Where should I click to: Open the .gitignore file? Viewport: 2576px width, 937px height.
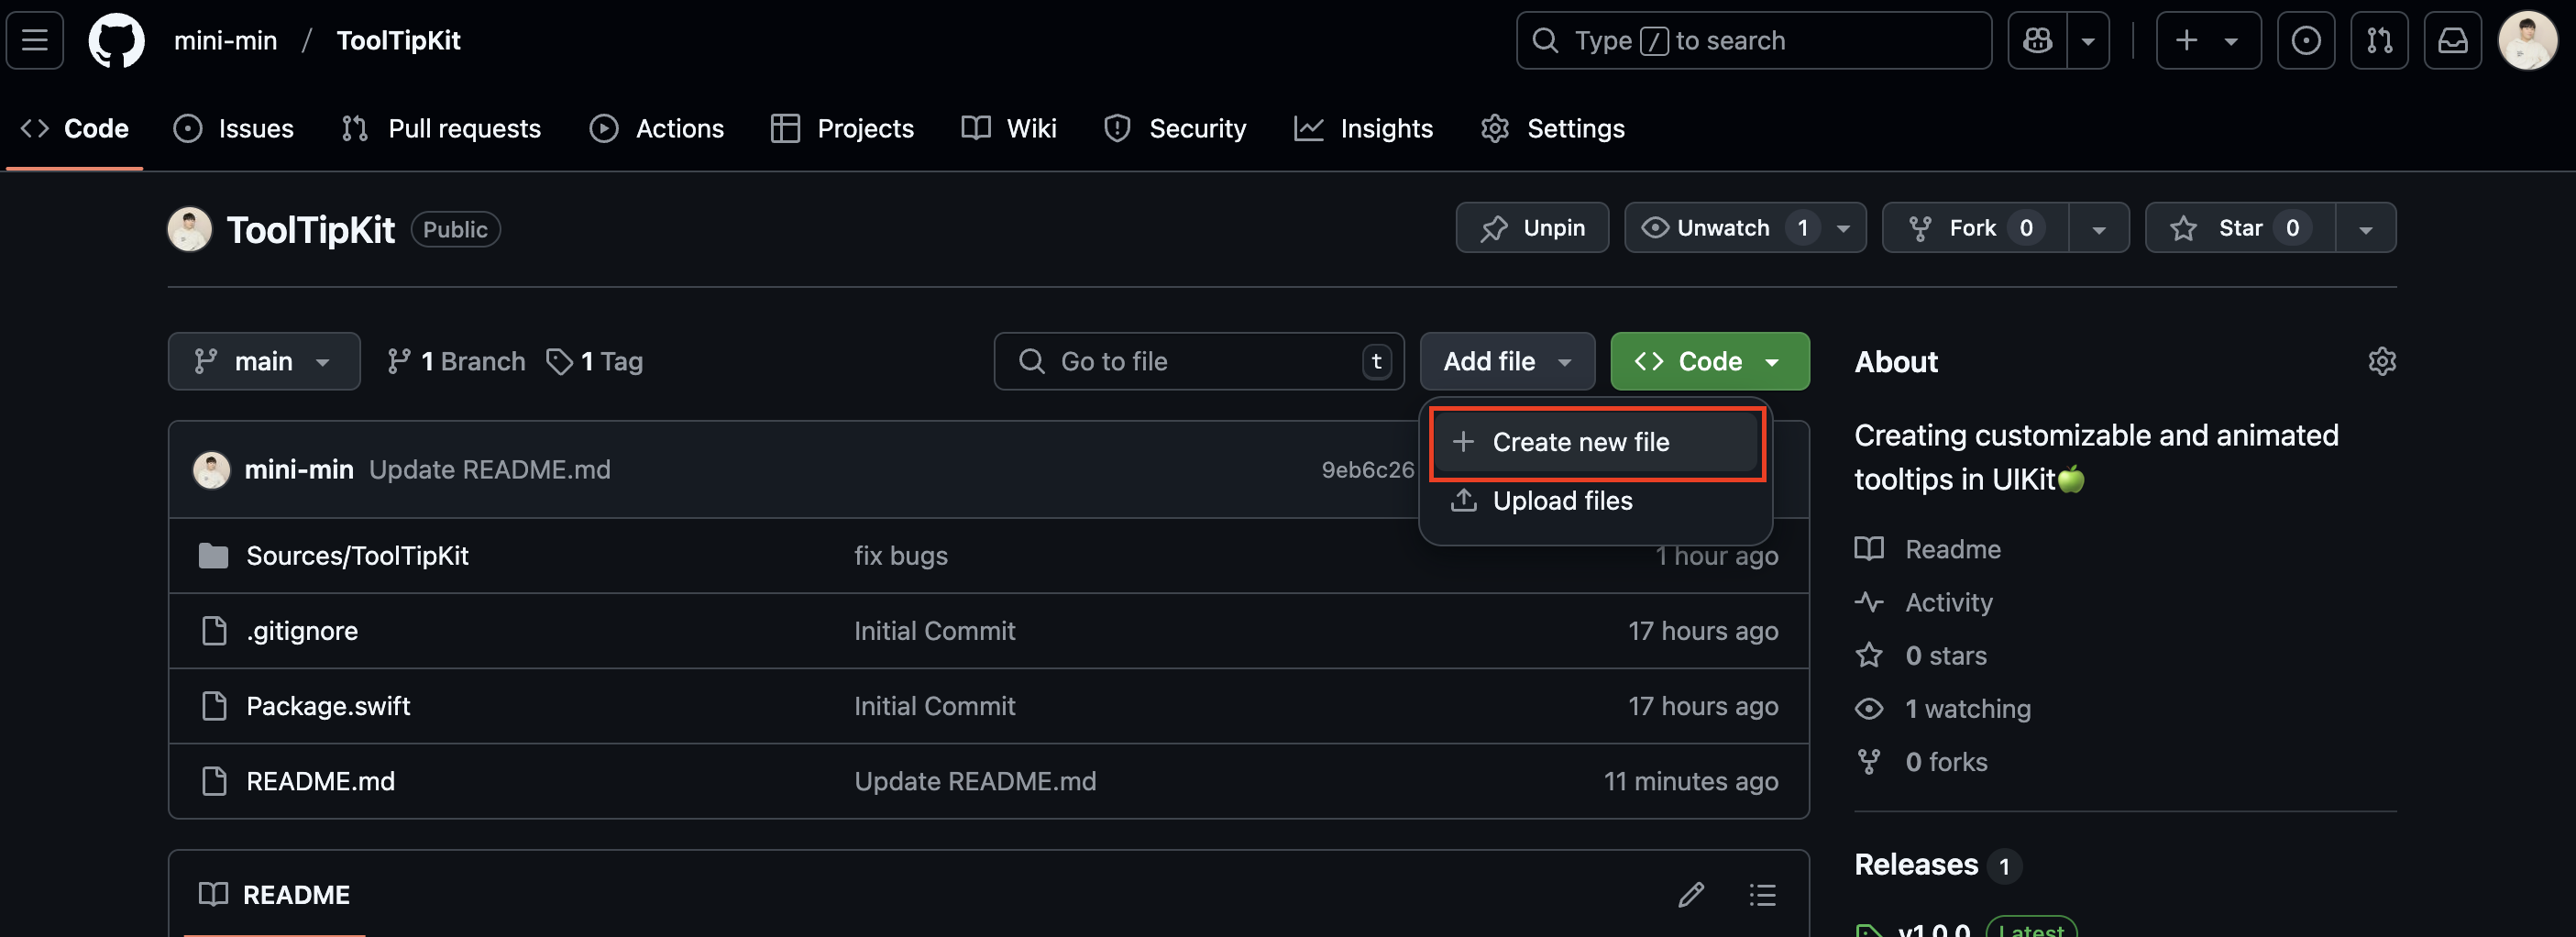tap(302, 631)
